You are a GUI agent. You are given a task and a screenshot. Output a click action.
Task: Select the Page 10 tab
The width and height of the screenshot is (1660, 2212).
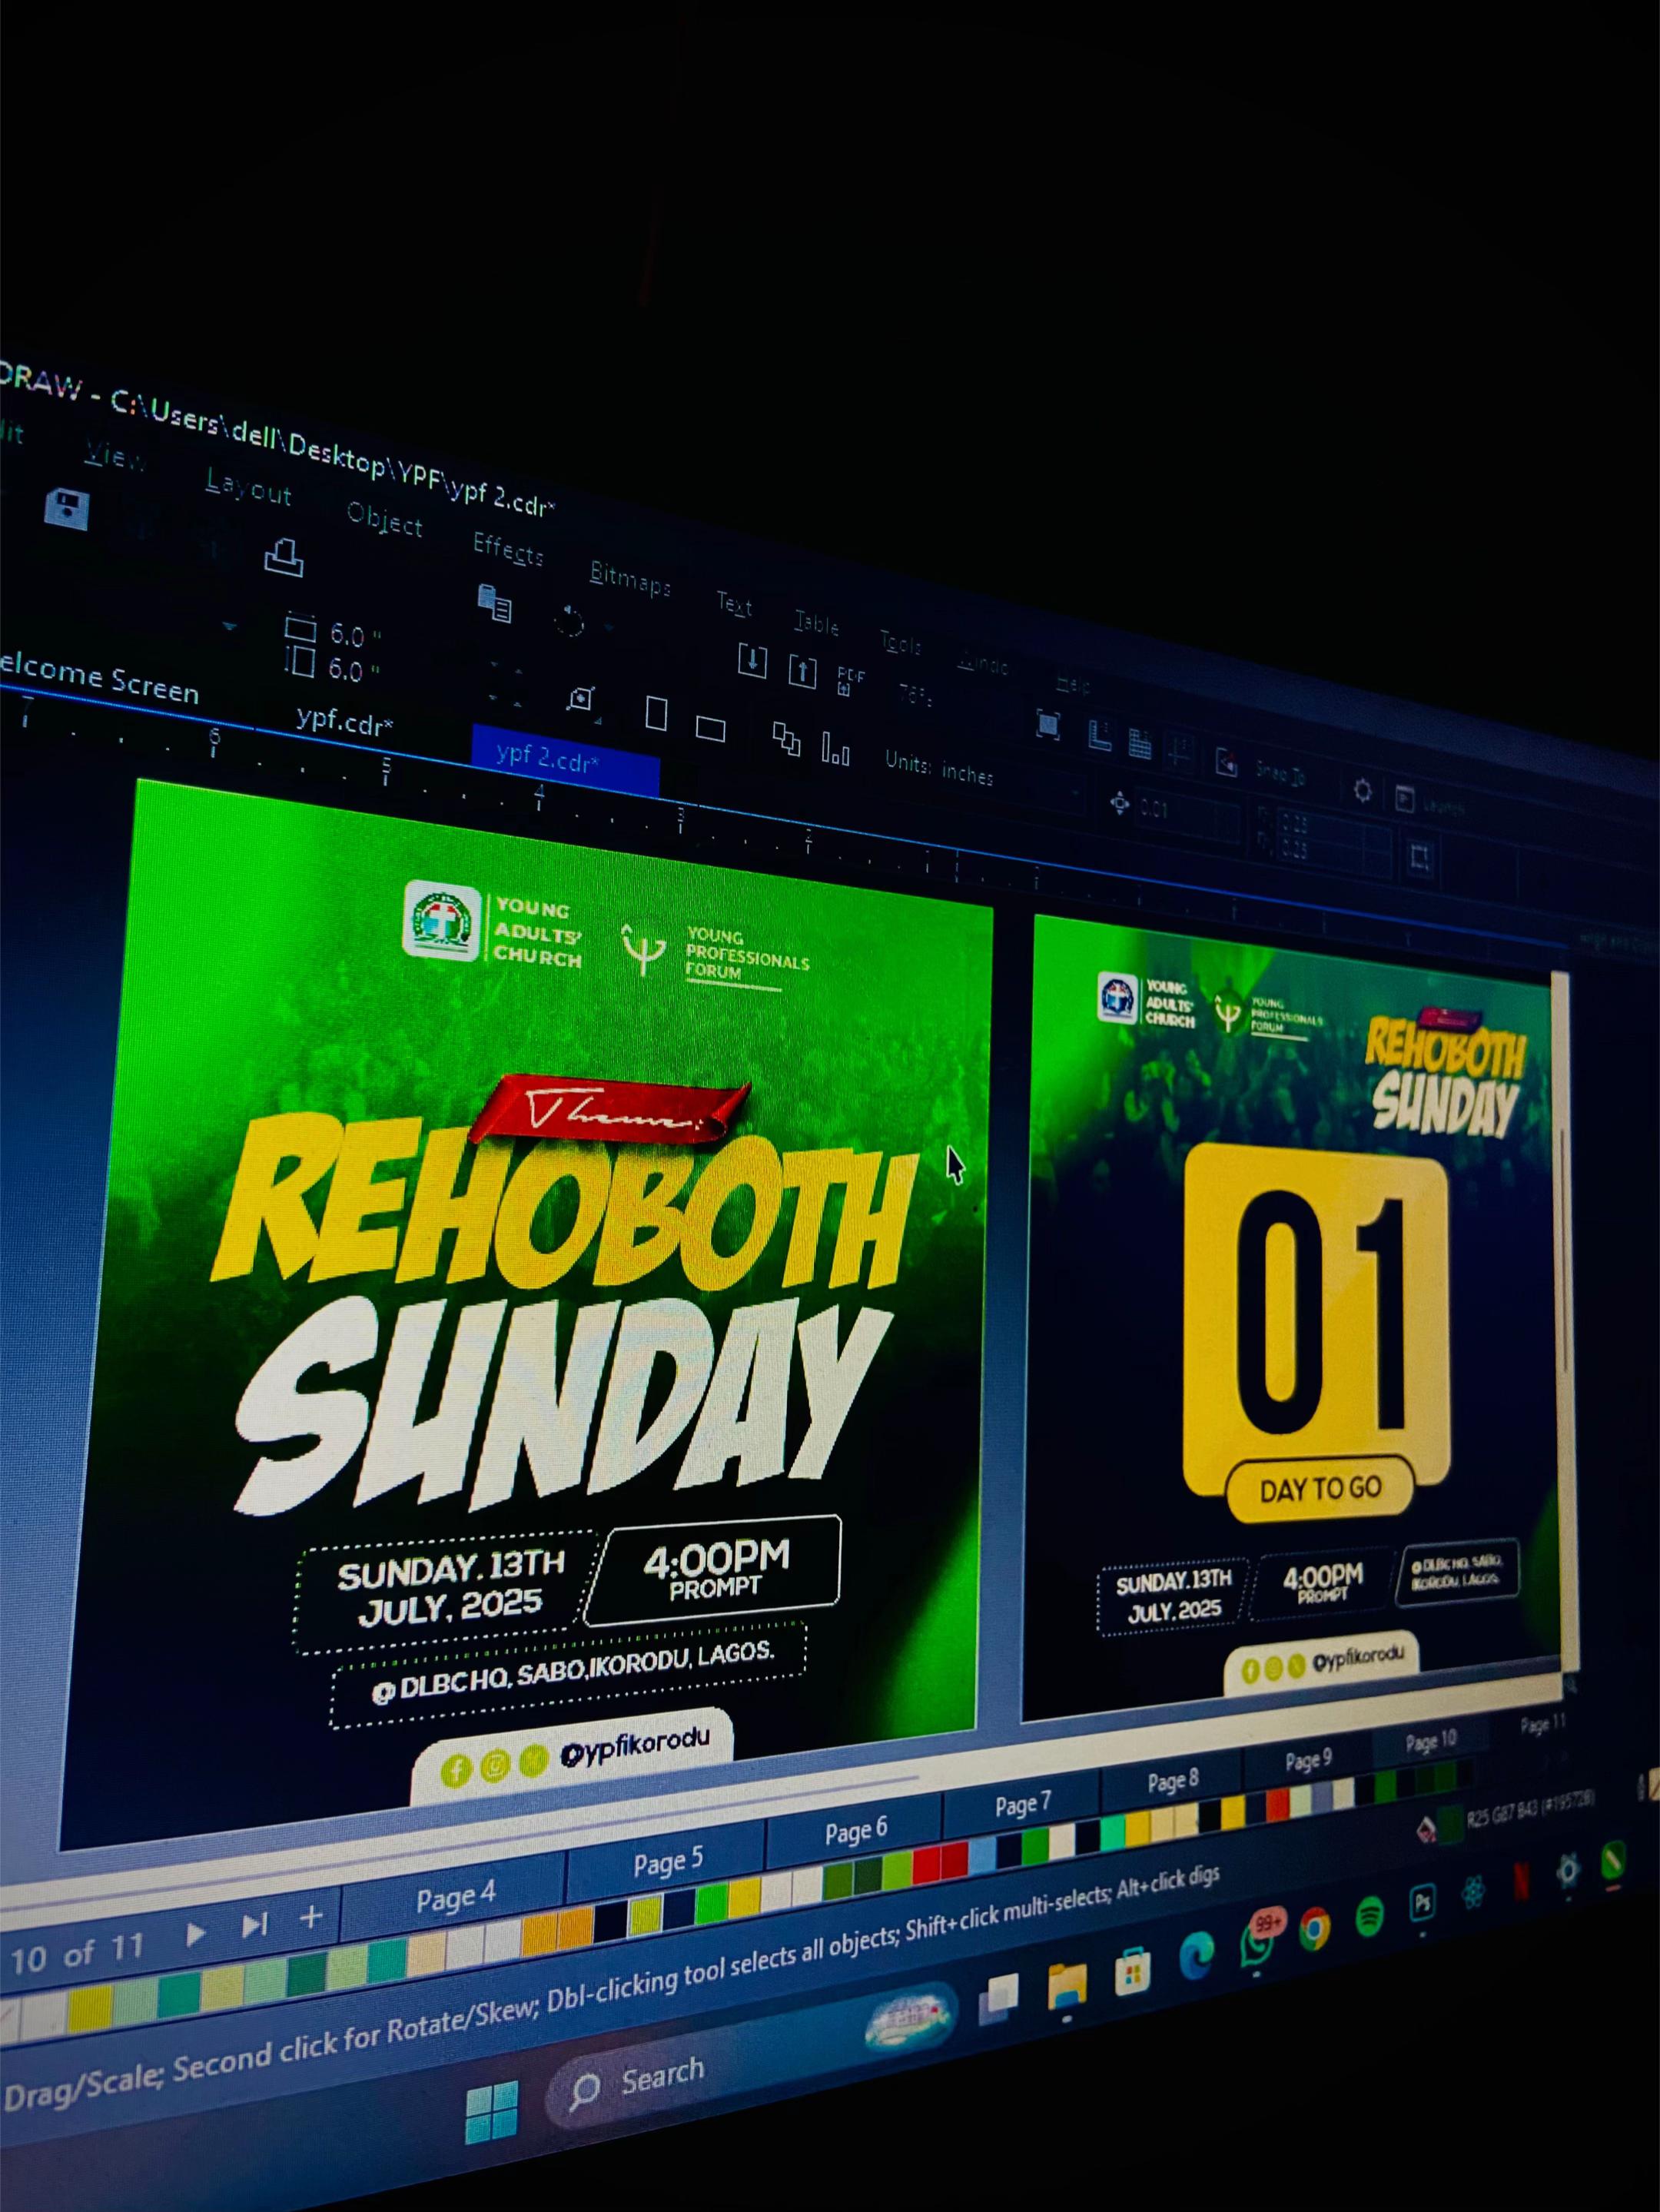1431,1742
